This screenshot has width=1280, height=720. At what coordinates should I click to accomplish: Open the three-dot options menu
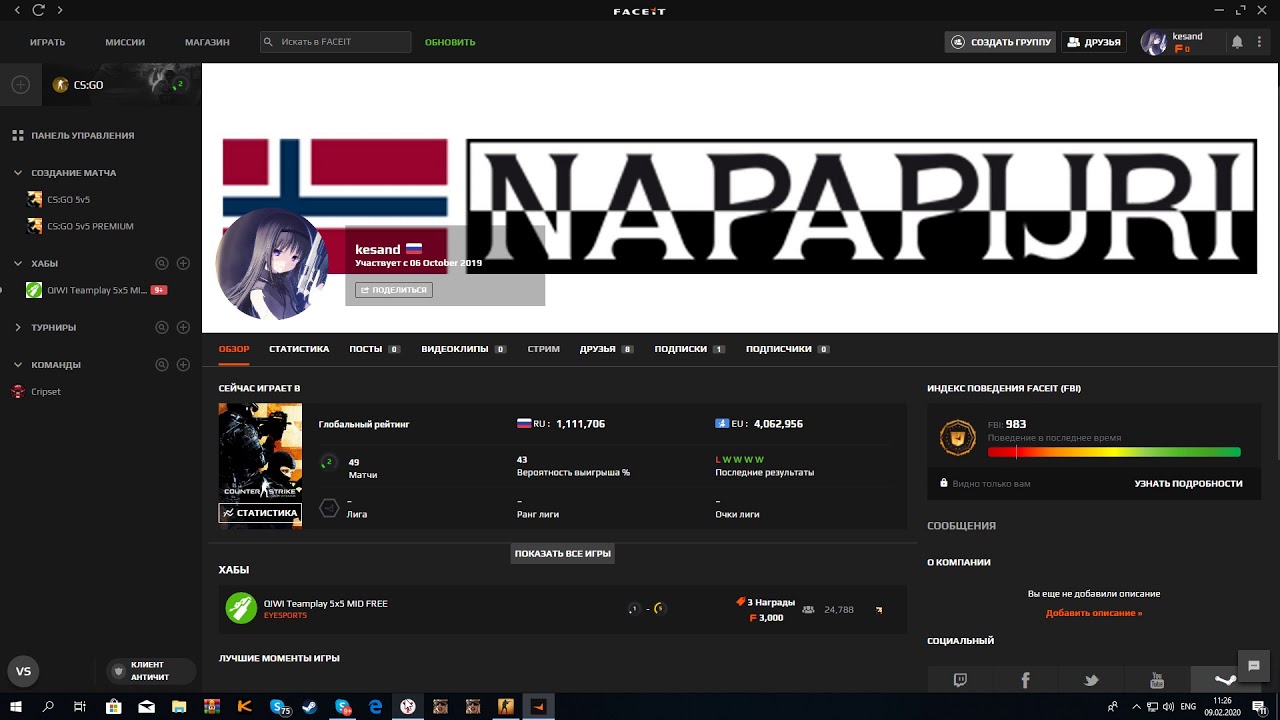coord(1259,42)
